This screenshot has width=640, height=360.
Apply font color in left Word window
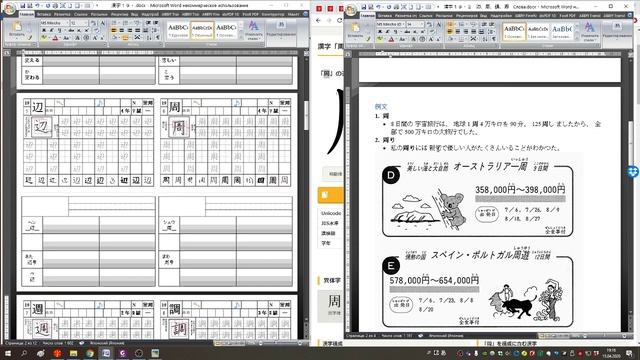[56, 38]
